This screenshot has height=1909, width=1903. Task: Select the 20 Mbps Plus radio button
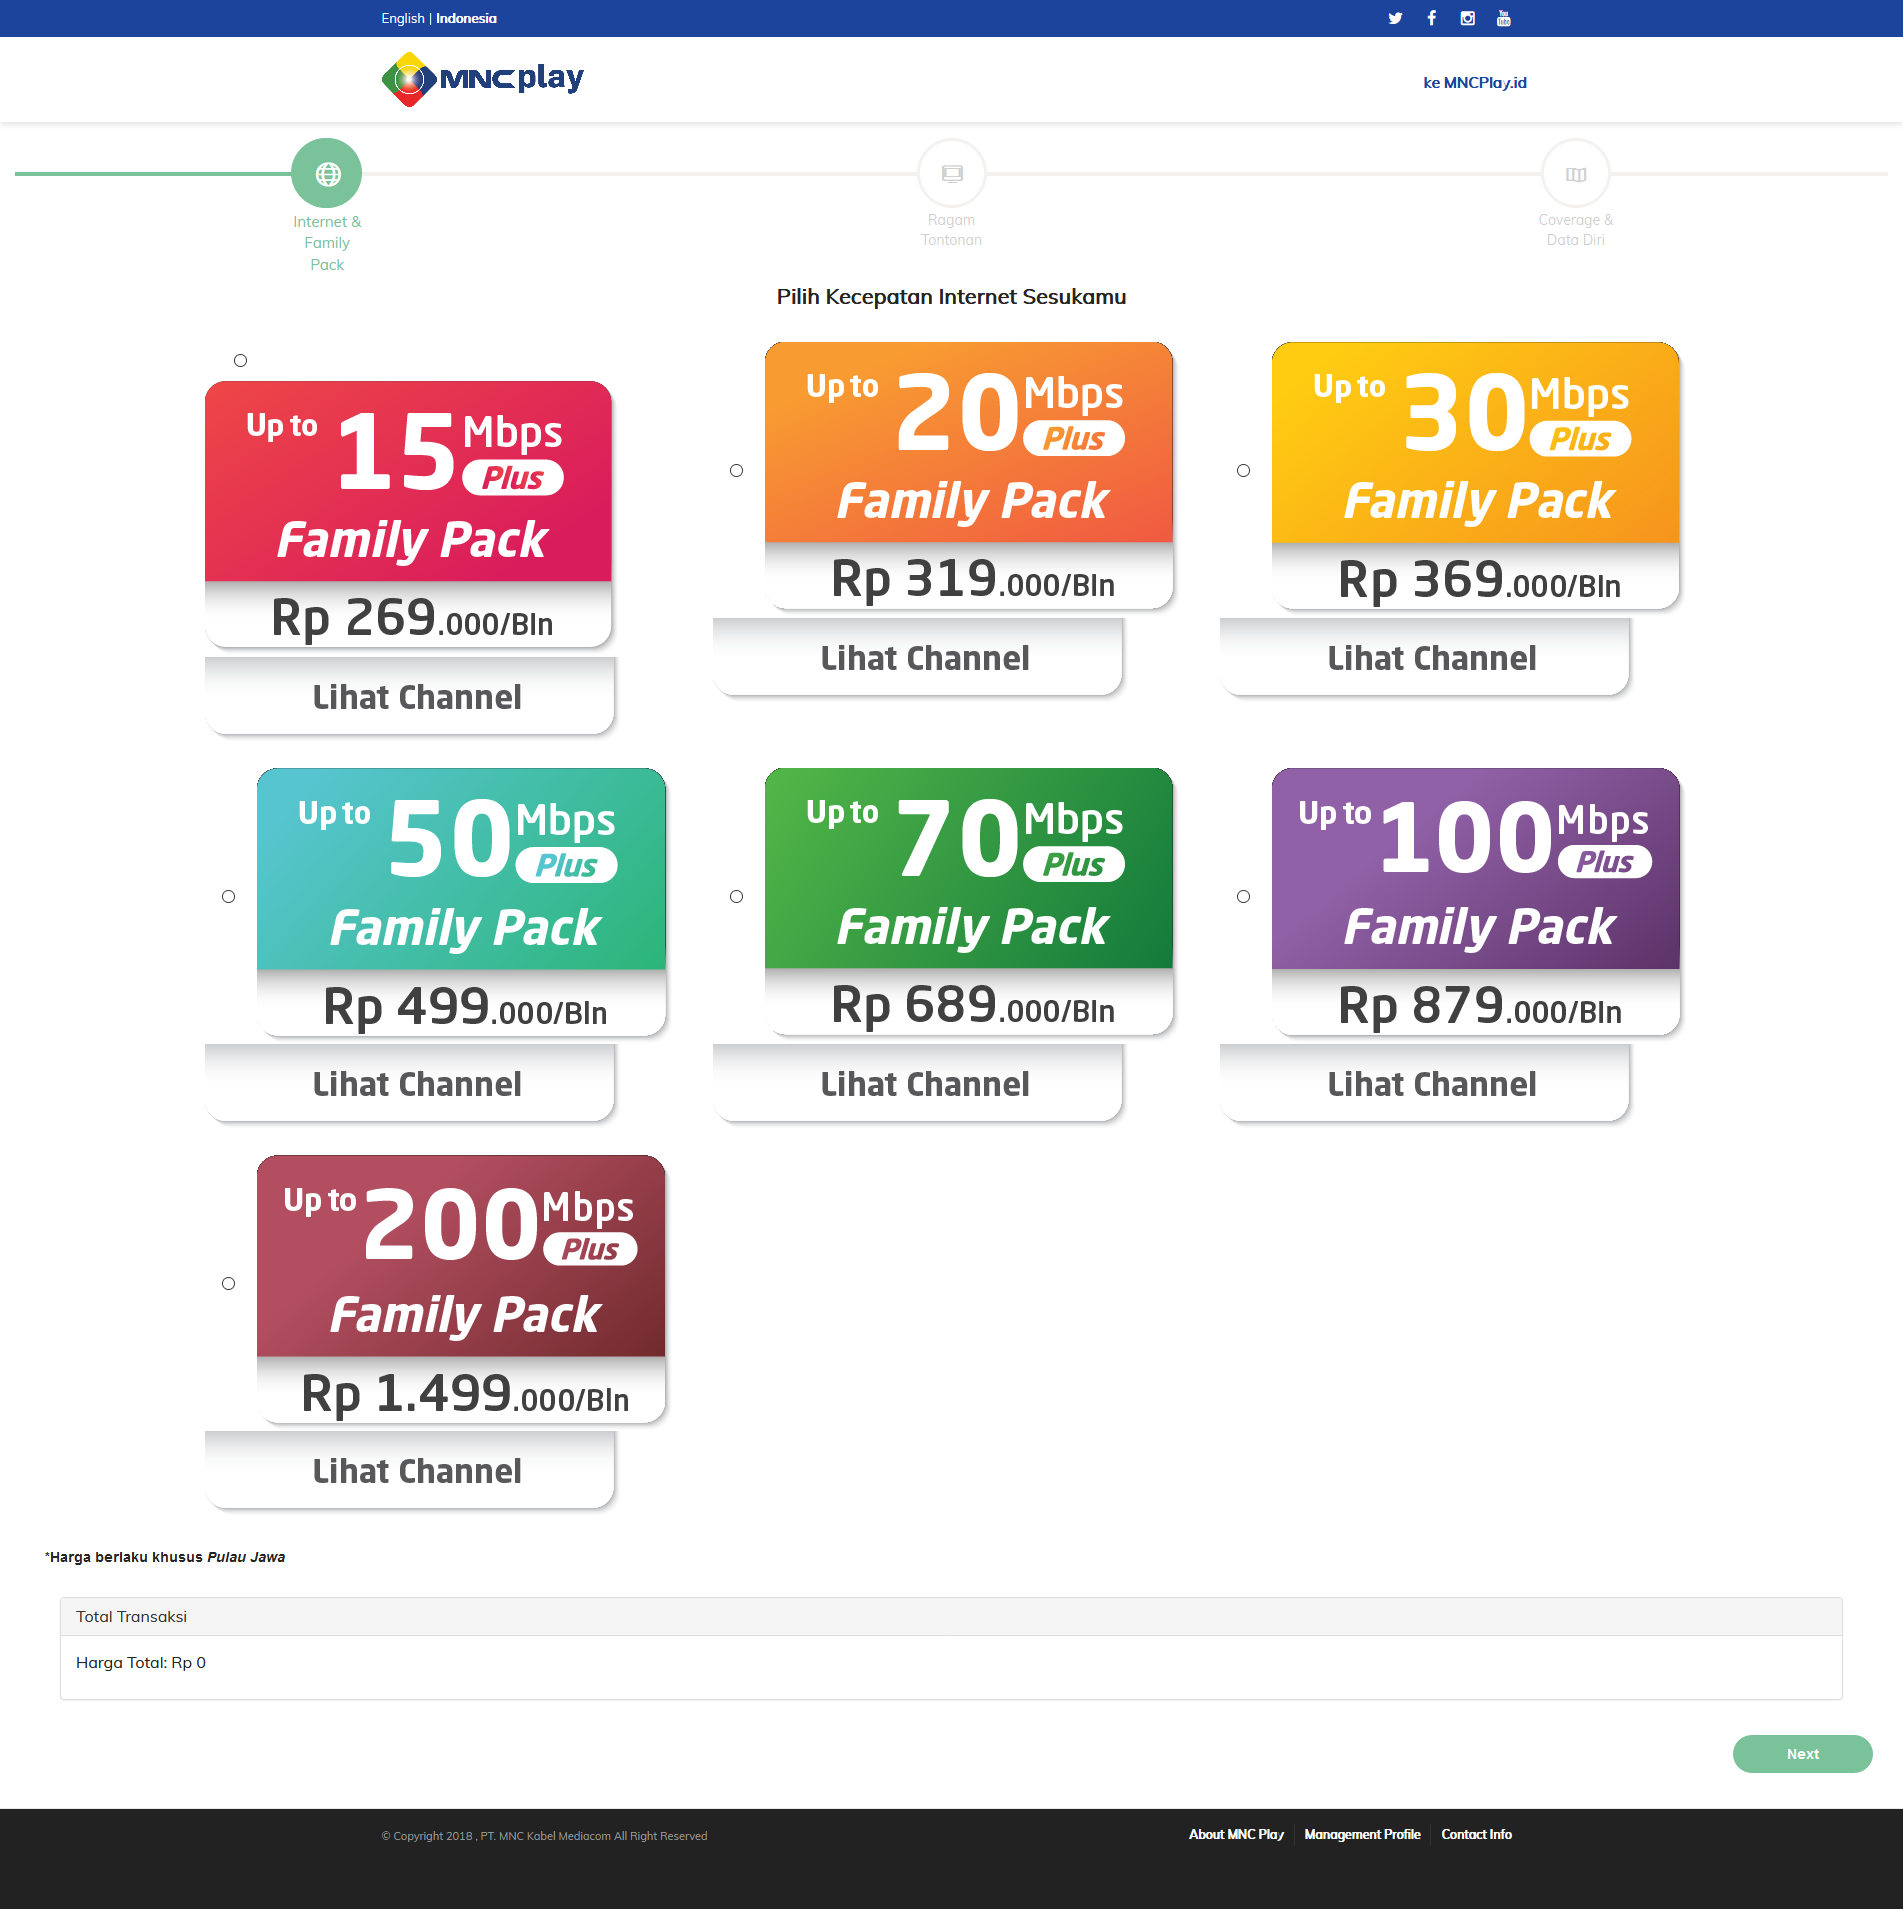(736, 470)
